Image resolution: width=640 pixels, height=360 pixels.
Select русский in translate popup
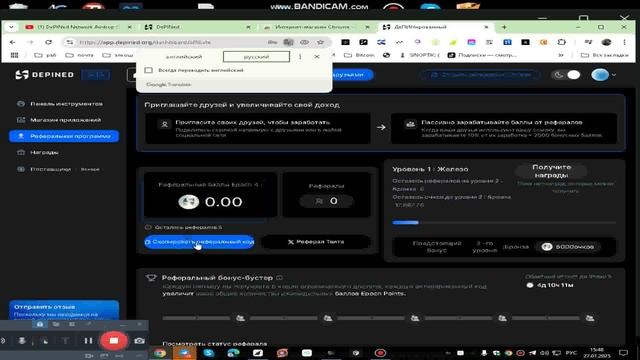click(x=256, y=57)
